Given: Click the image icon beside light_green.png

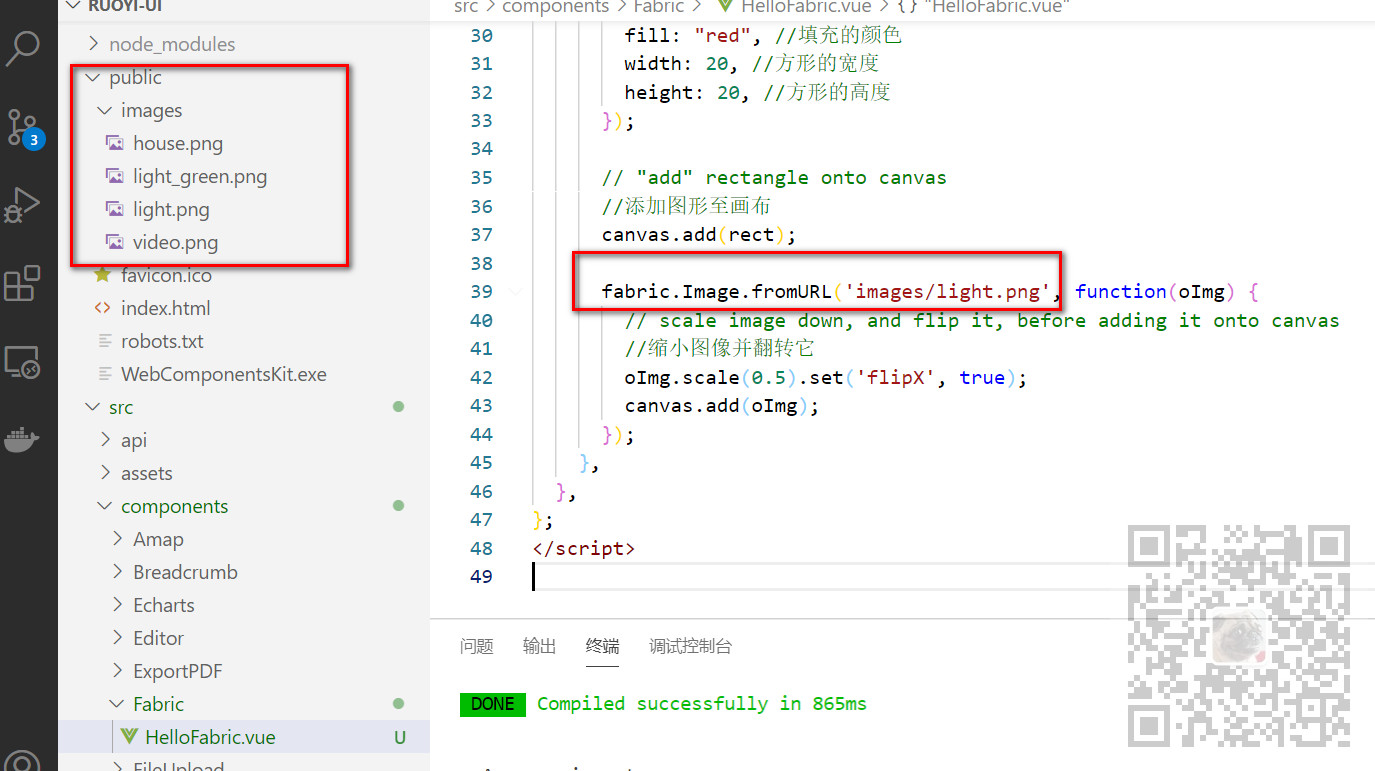Looking at the screenshot, I should pos(115,176).
